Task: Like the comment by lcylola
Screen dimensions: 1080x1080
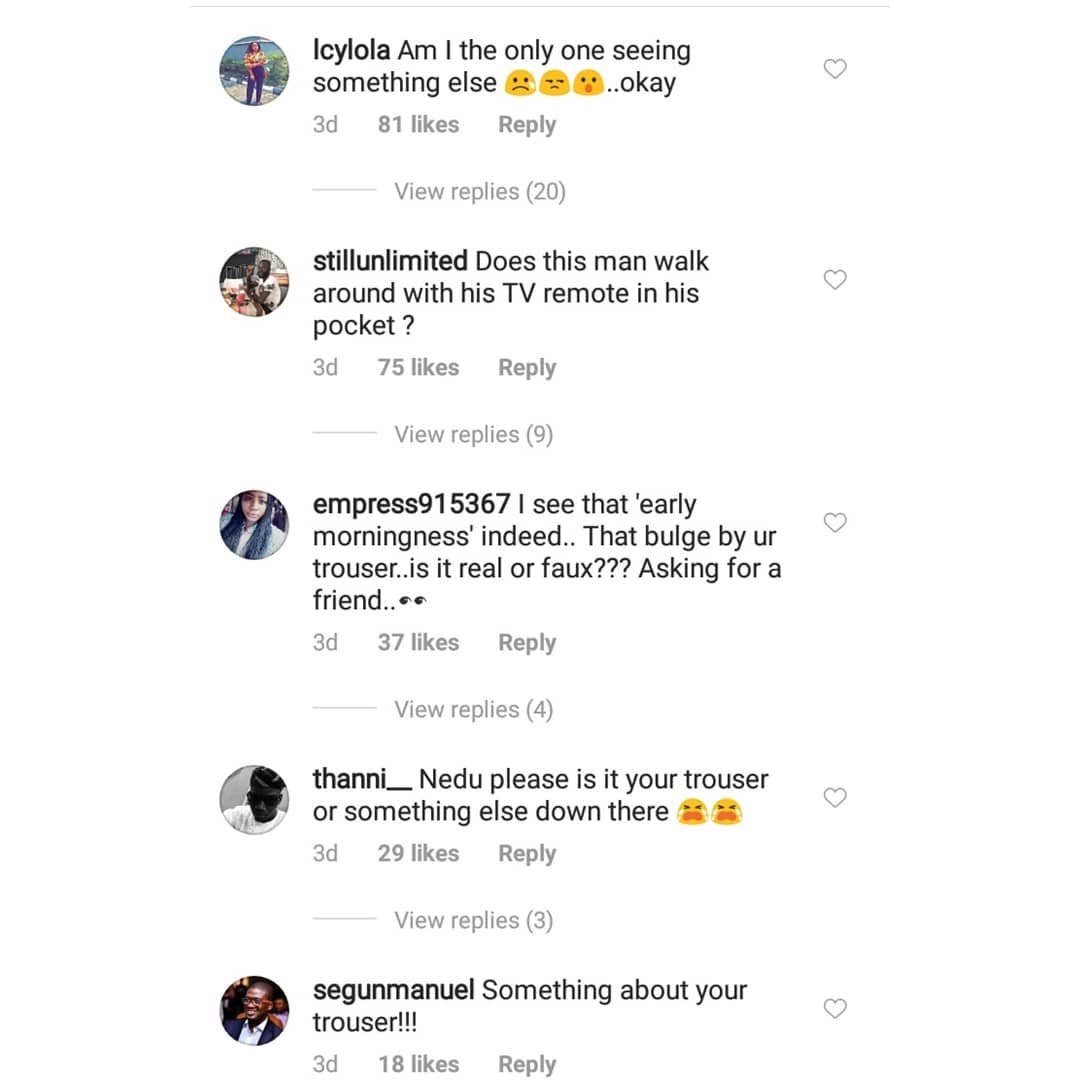Action: tap(834, 69)
